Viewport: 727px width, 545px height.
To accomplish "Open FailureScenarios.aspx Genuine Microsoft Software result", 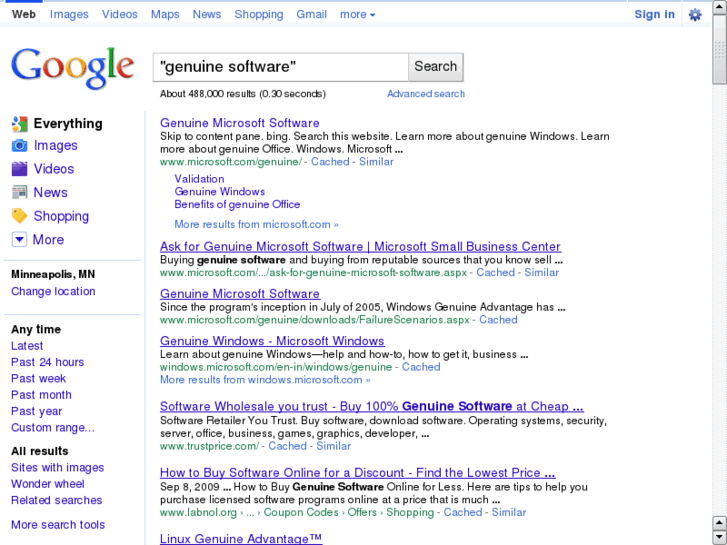I will click(x=240, y=294).
